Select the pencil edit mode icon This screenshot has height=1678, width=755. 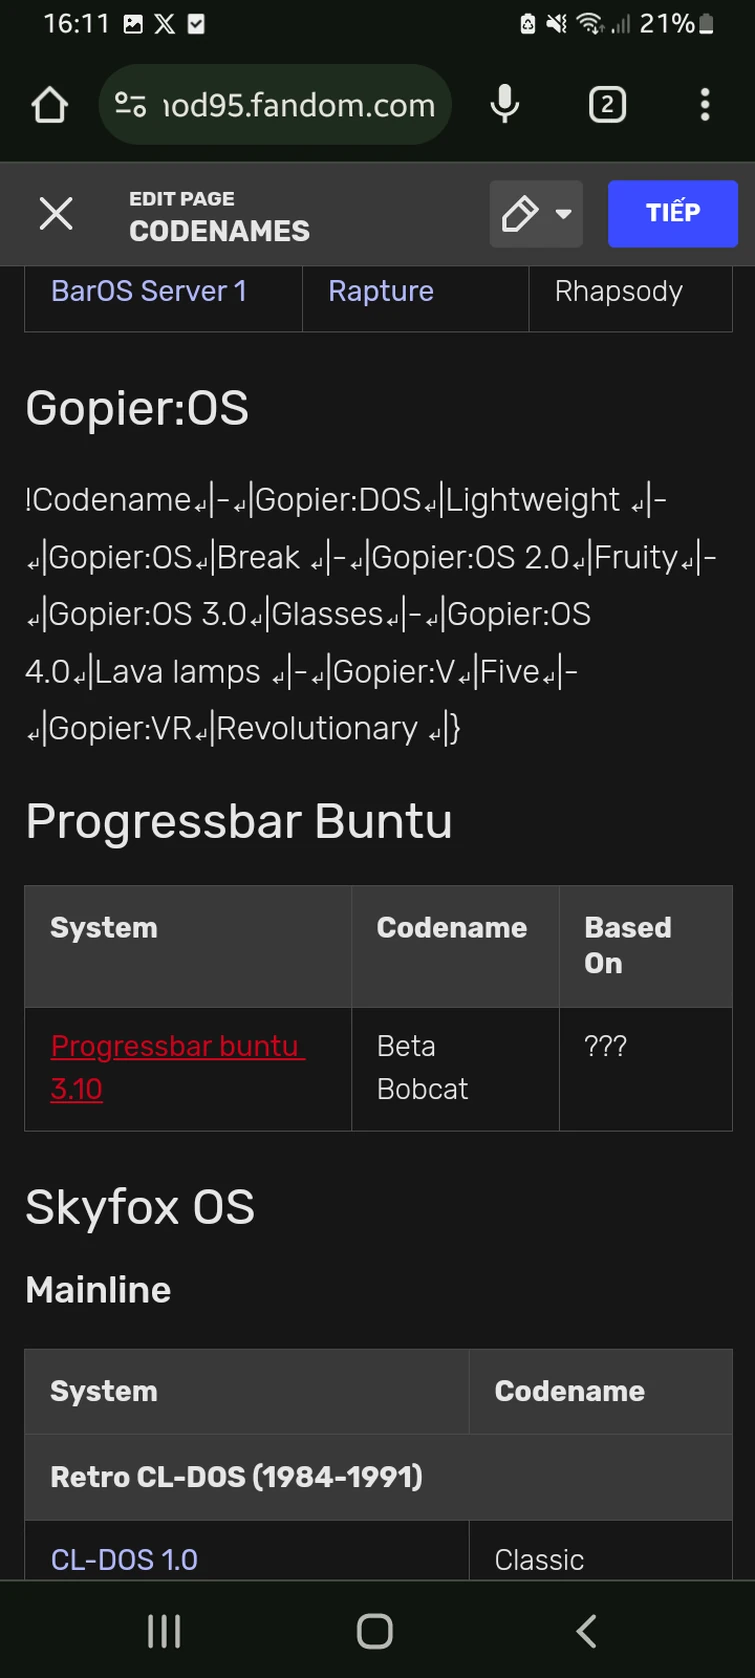point(521,213)
